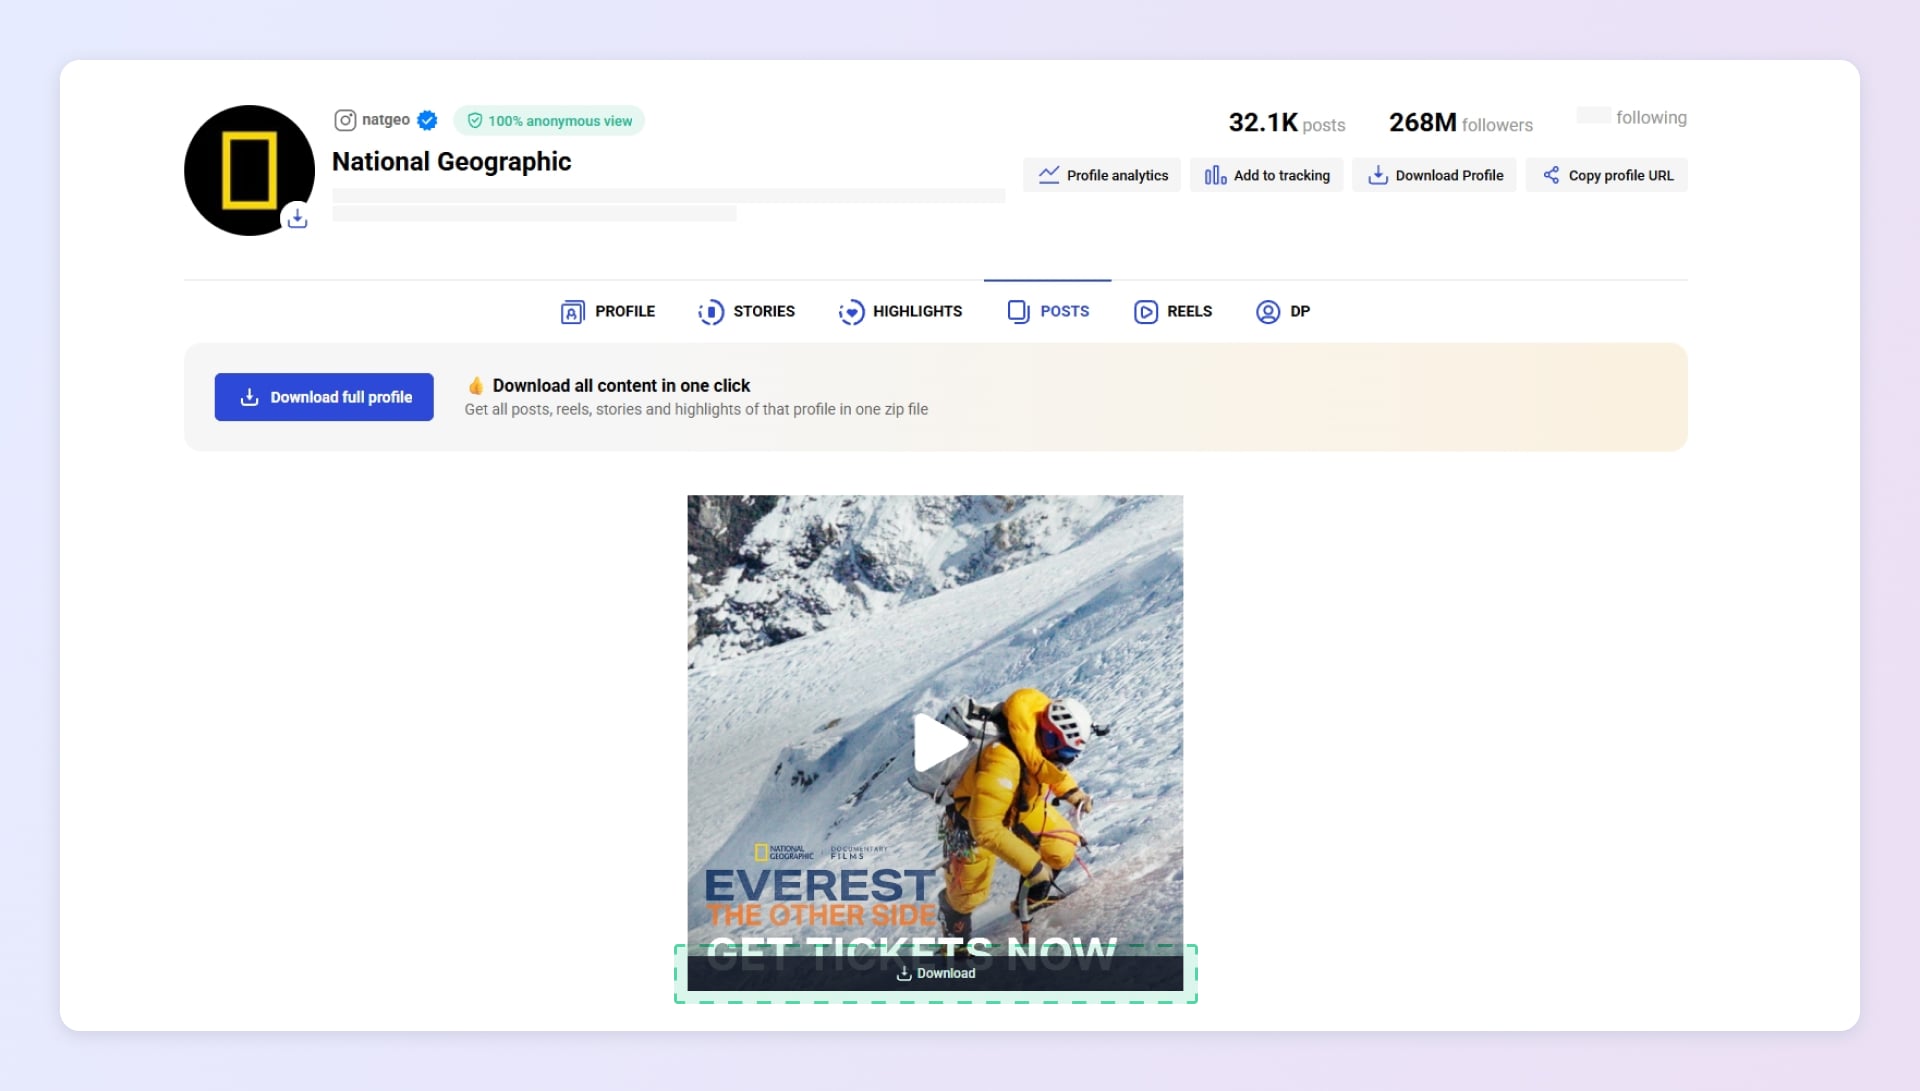1920x1091 pixels.
Task: Click the Download Profile button
Action: pos(1435,175)
